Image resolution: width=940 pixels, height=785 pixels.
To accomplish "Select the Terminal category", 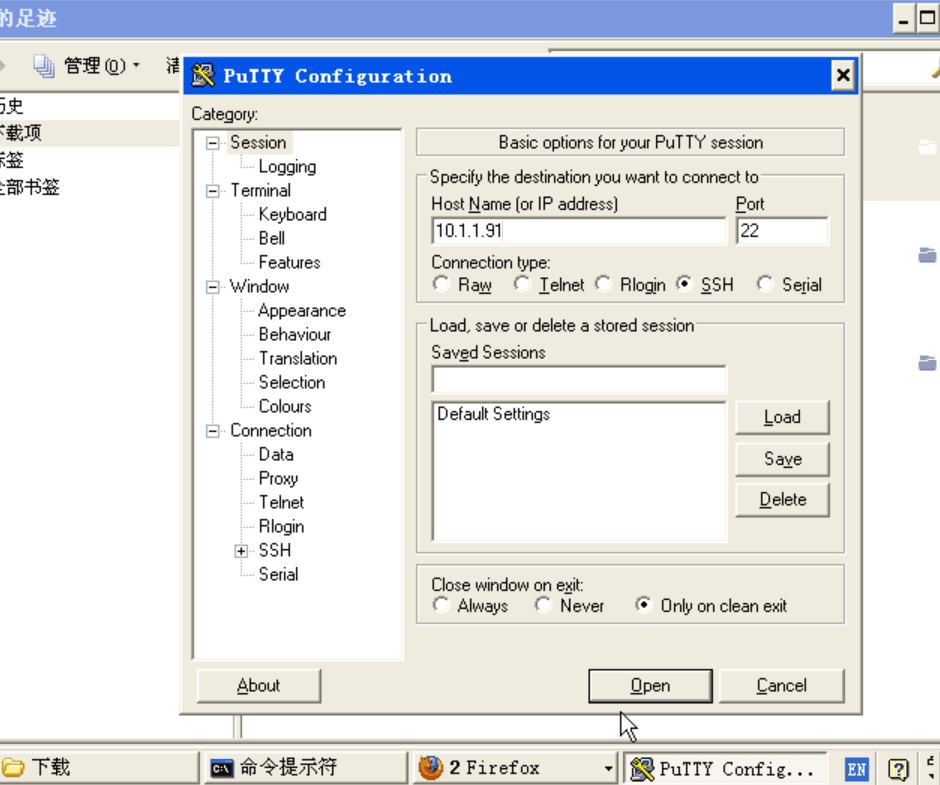I will click(260, 191).
